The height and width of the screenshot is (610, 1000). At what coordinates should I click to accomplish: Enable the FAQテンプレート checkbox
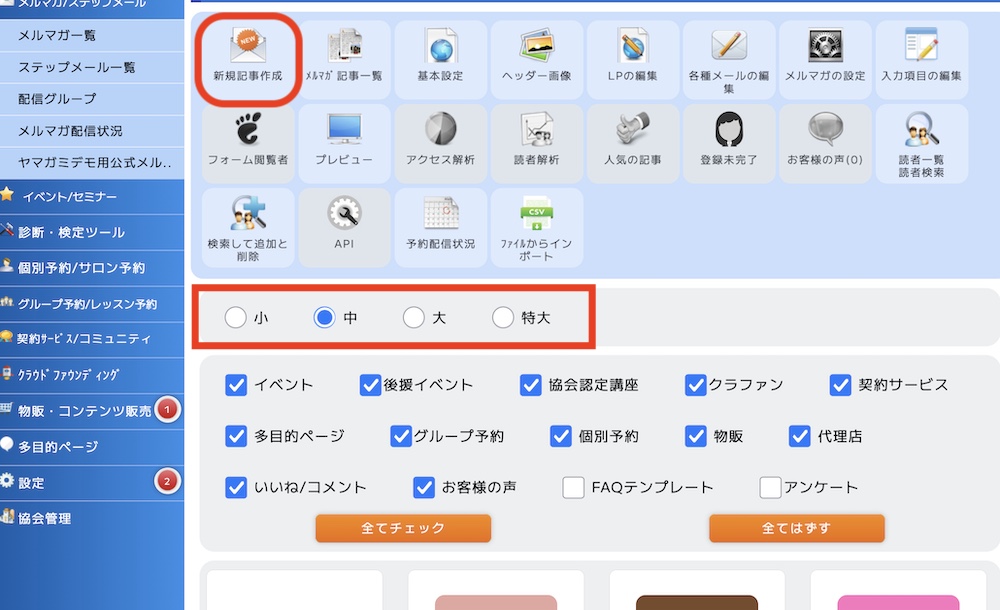(573, 488)
